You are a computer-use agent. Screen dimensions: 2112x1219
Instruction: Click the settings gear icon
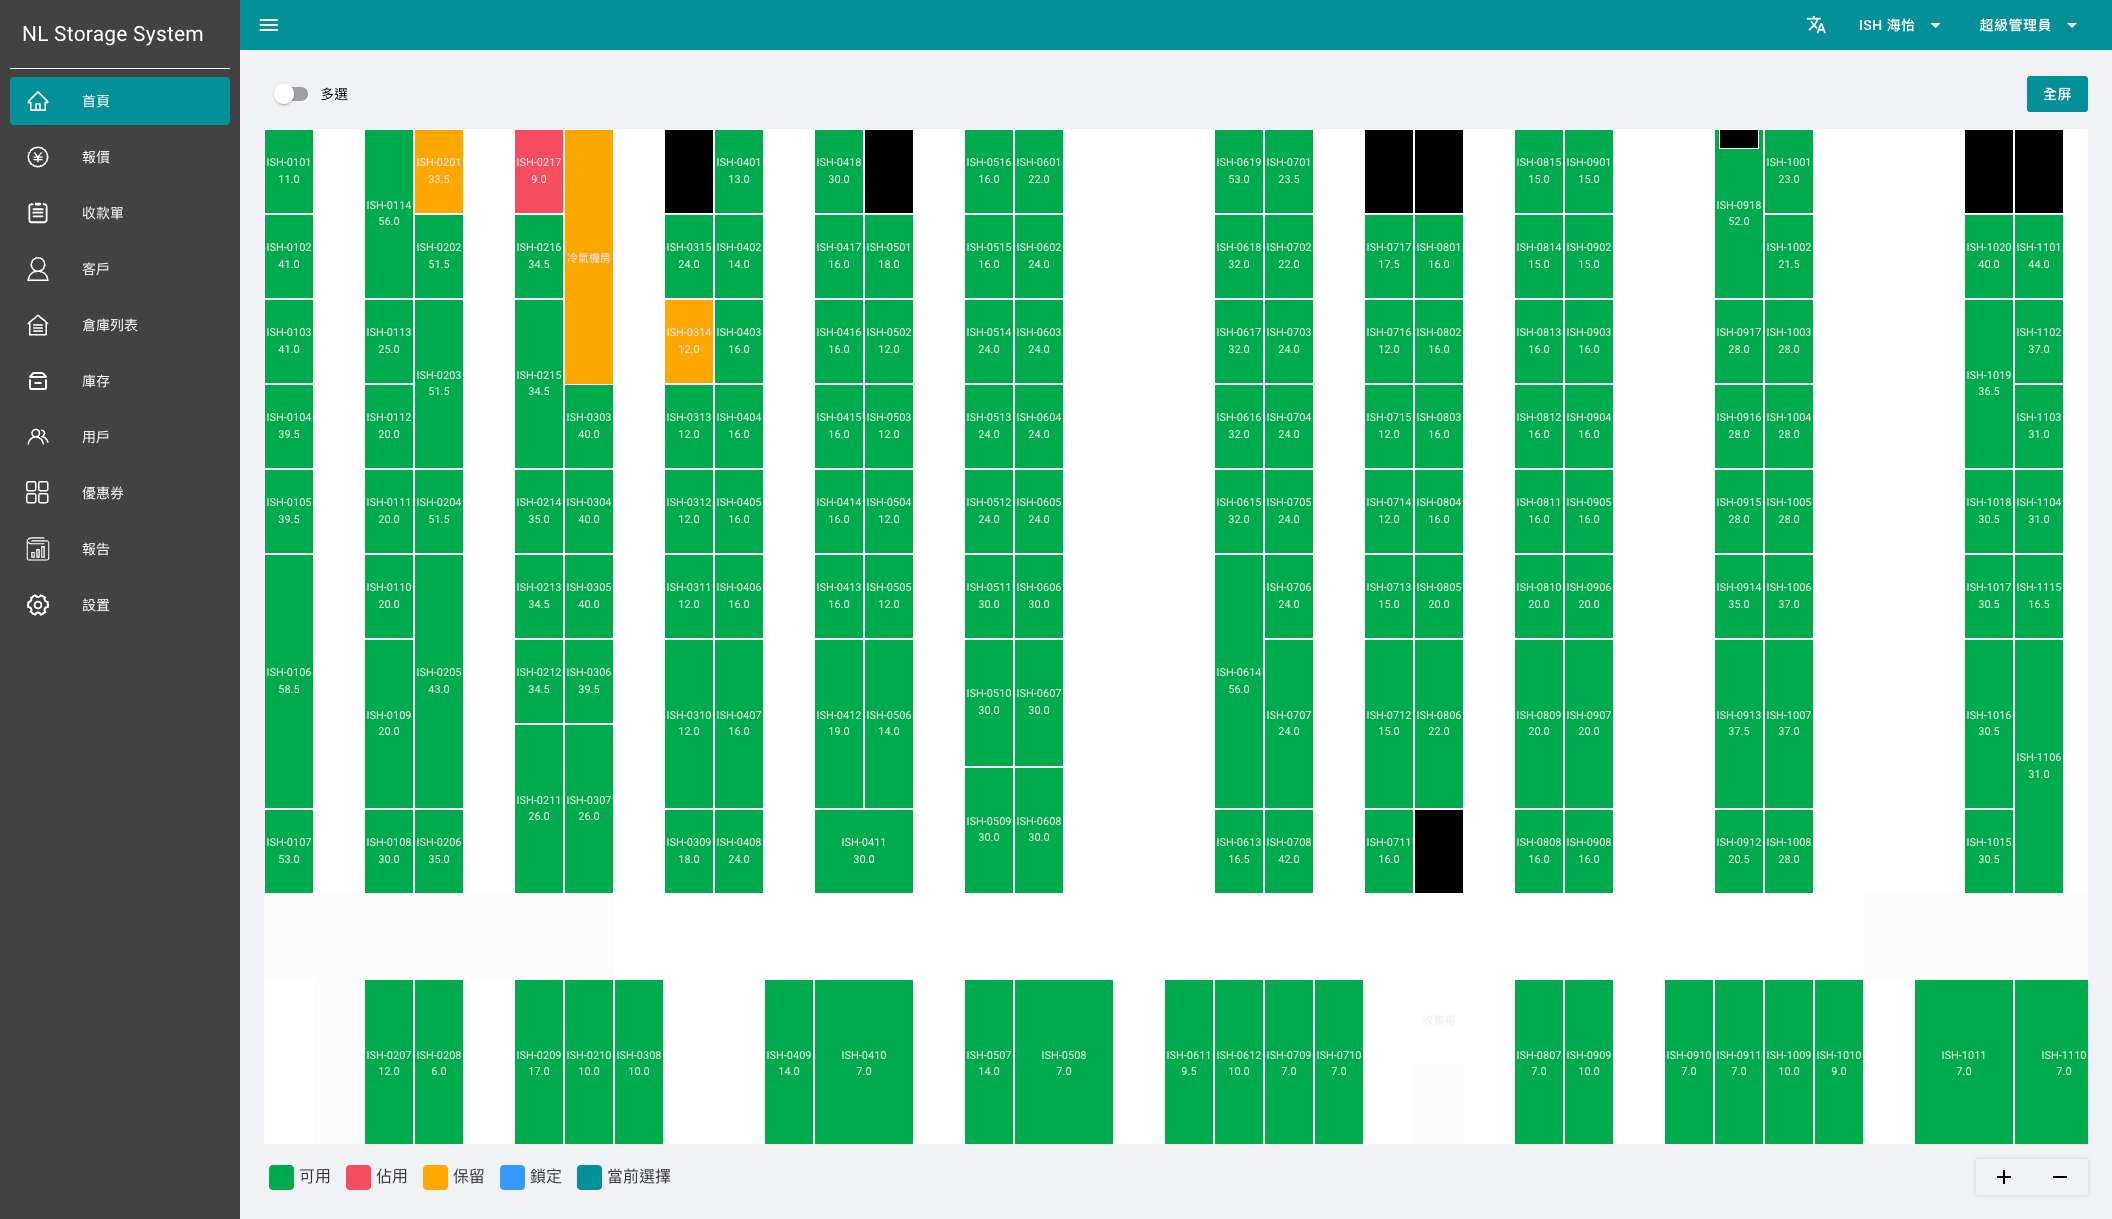[38, 605]
